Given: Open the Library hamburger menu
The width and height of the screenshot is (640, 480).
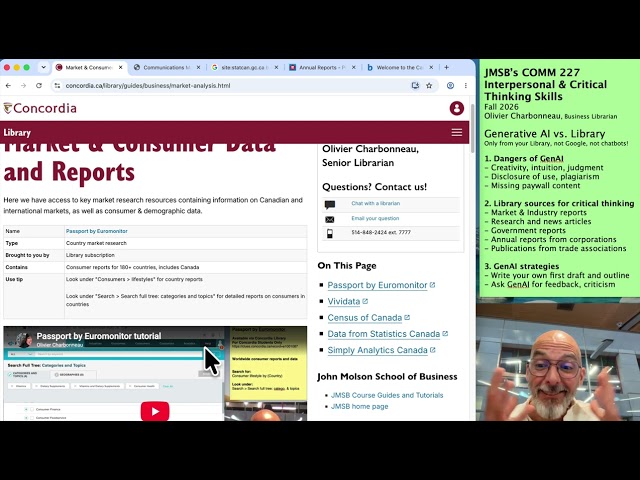Looking at the screenshot, I should point(457,132).
